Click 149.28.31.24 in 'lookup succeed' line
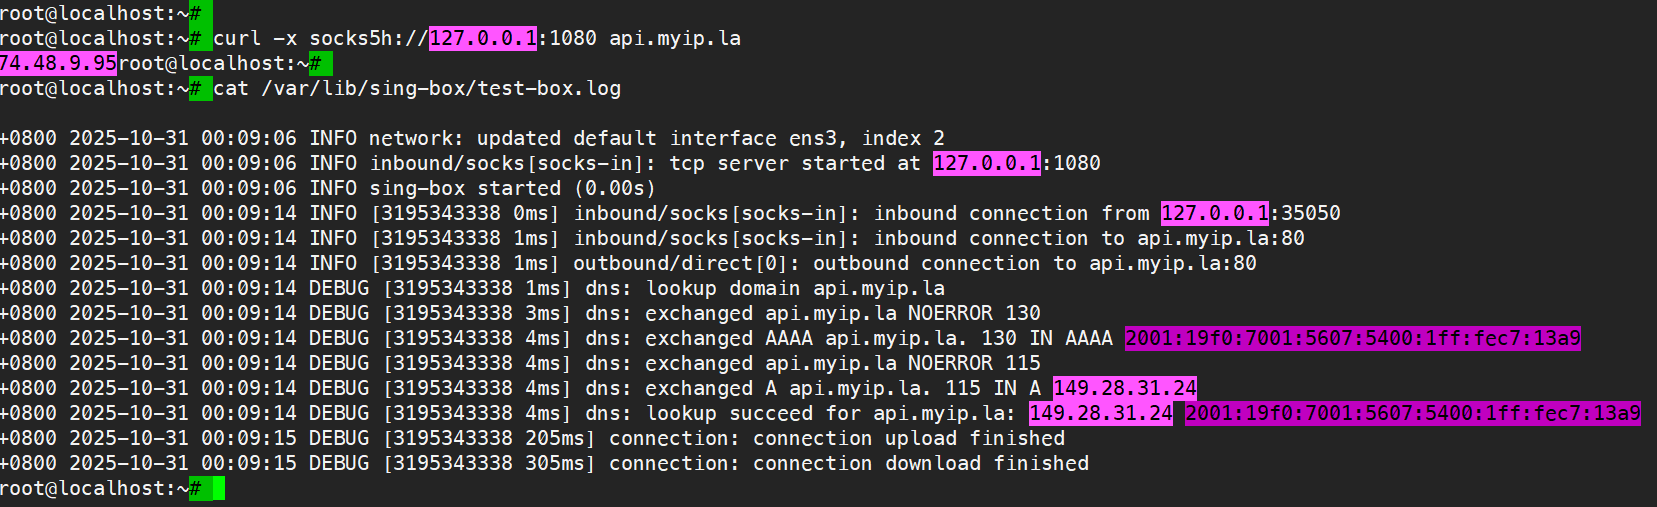 pyautogui.click(x=1100, y=413)
